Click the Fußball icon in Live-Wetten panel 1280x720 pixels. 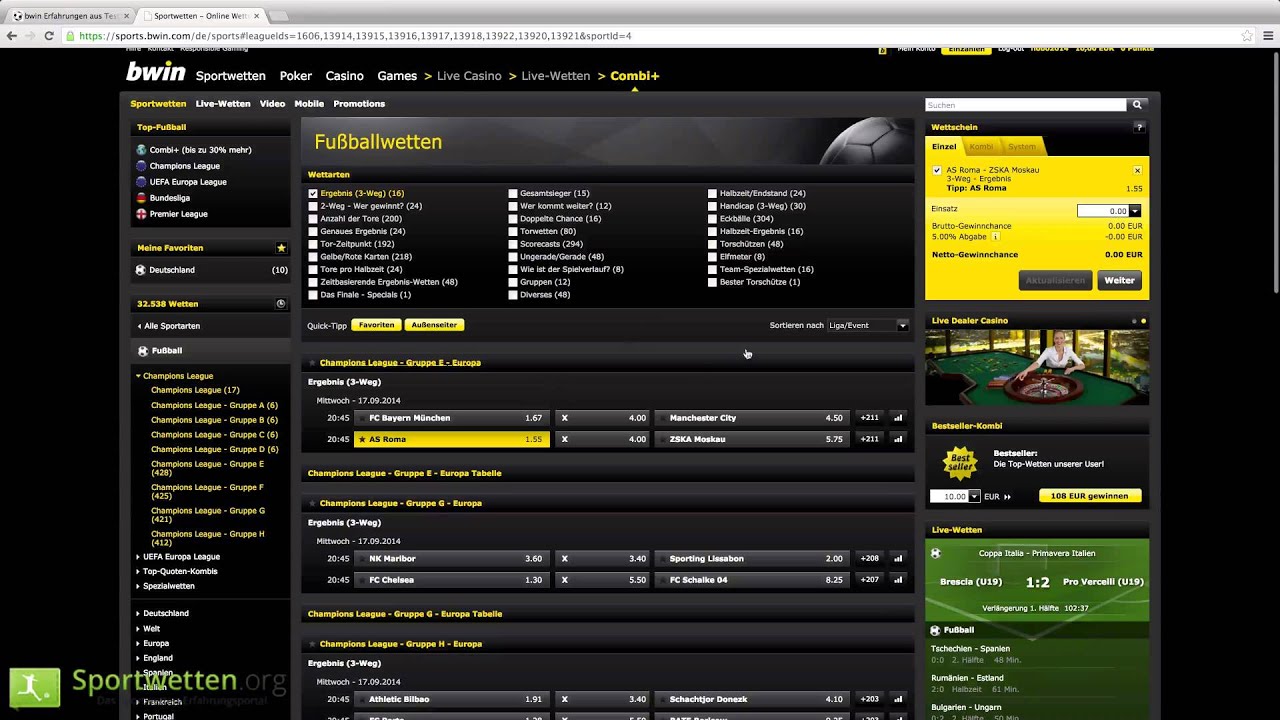936,630
